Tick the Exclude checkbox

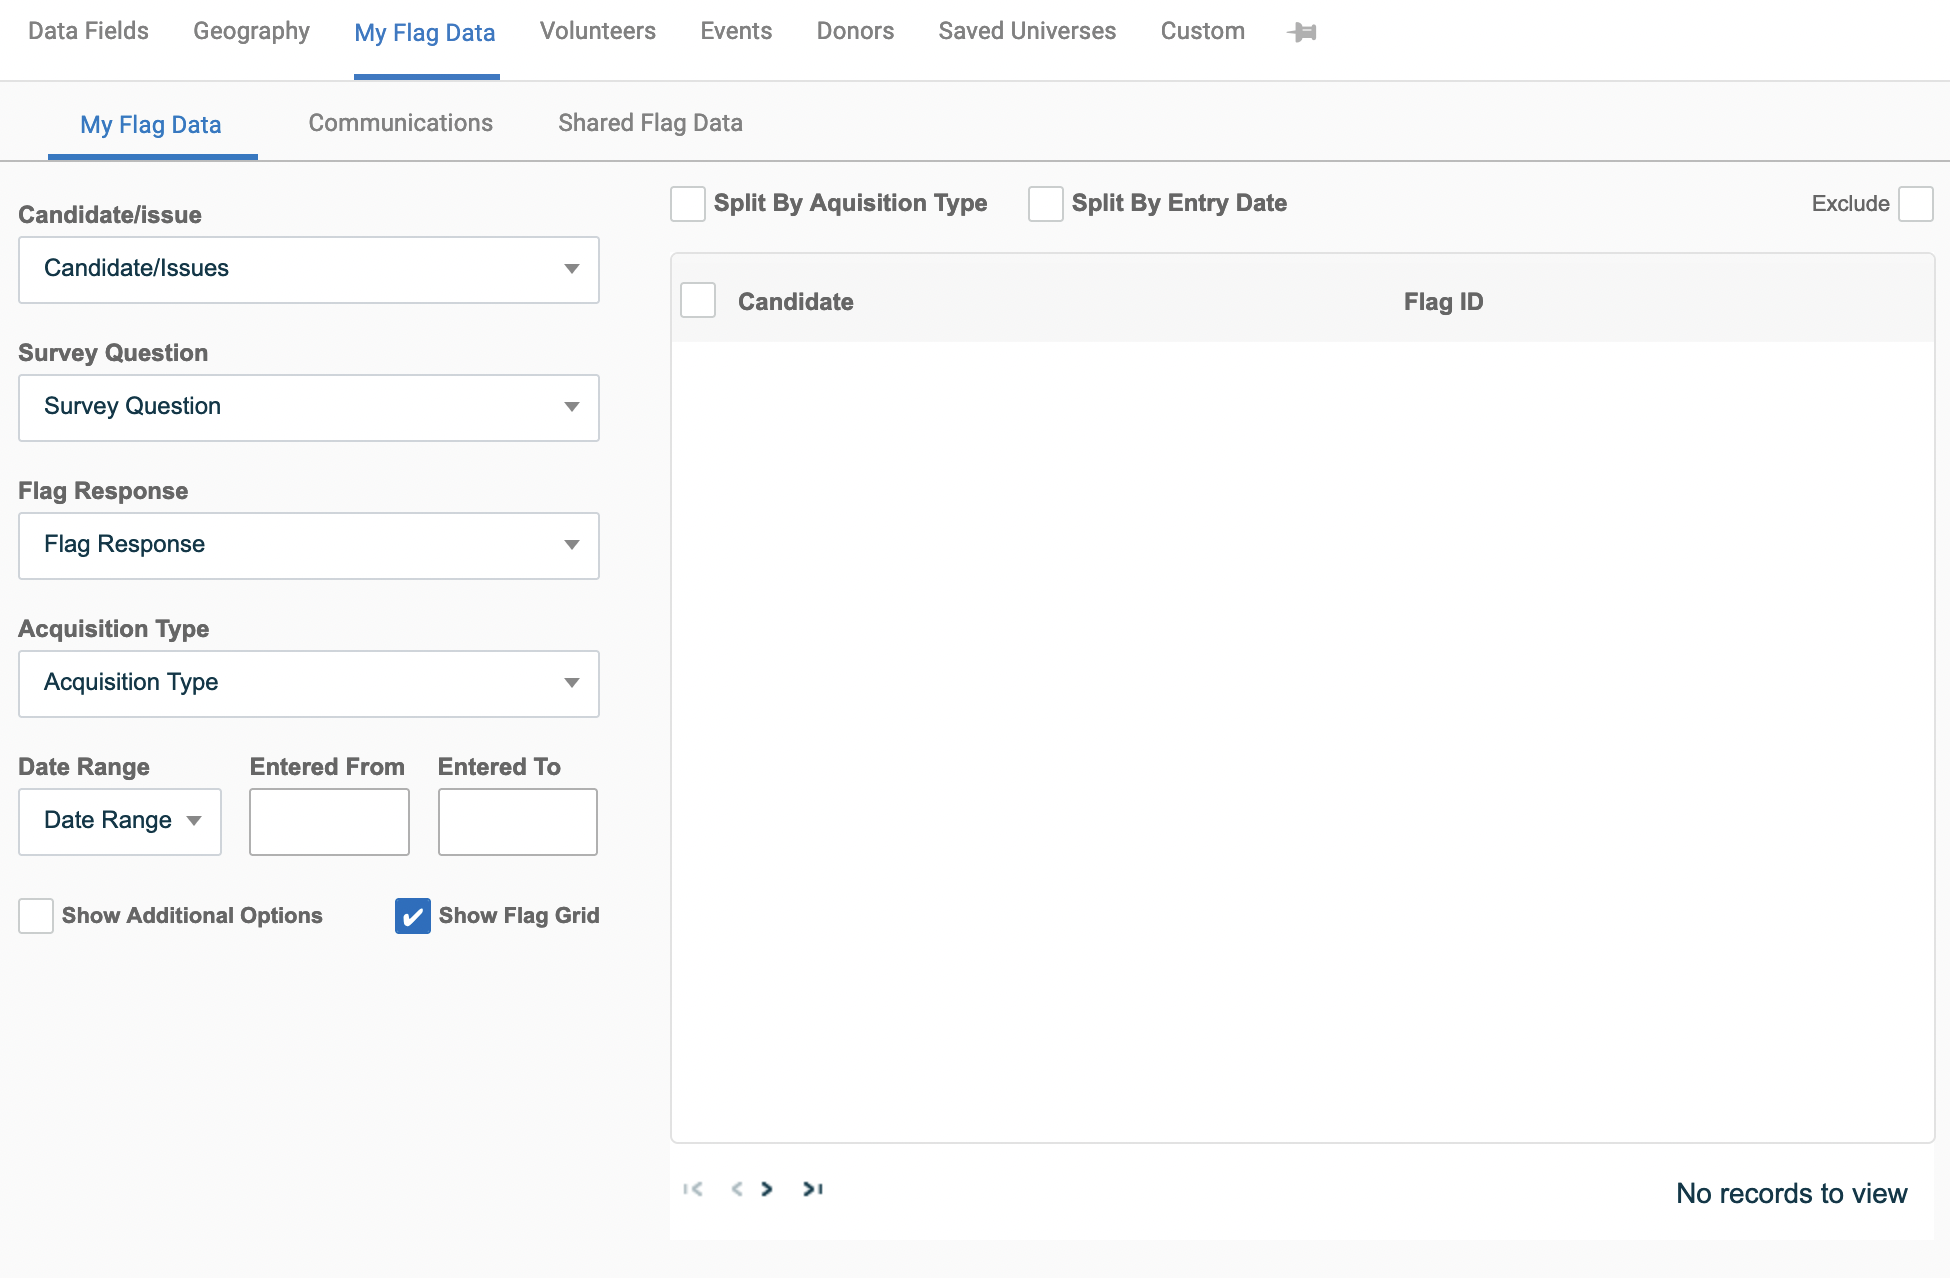[1916, 204]
